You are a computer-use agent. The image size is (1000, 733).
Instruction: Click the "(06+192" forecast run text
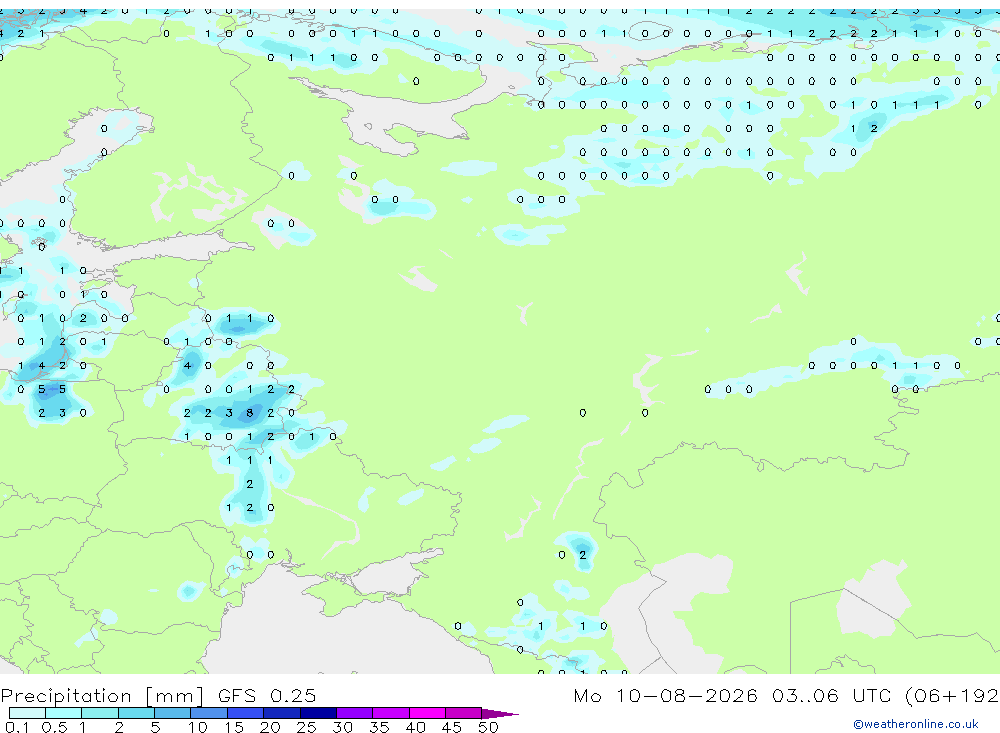point(952,695)
